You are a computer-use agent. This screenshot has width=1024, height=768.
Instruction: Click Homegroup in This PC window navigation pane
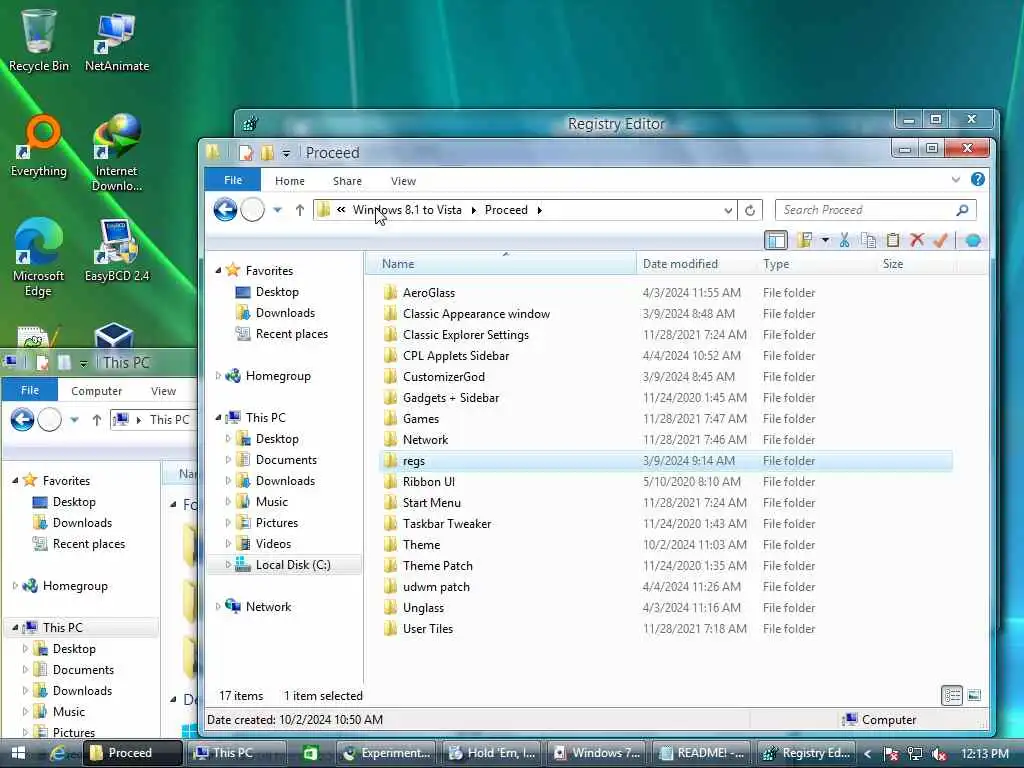[x=75, y=586]
